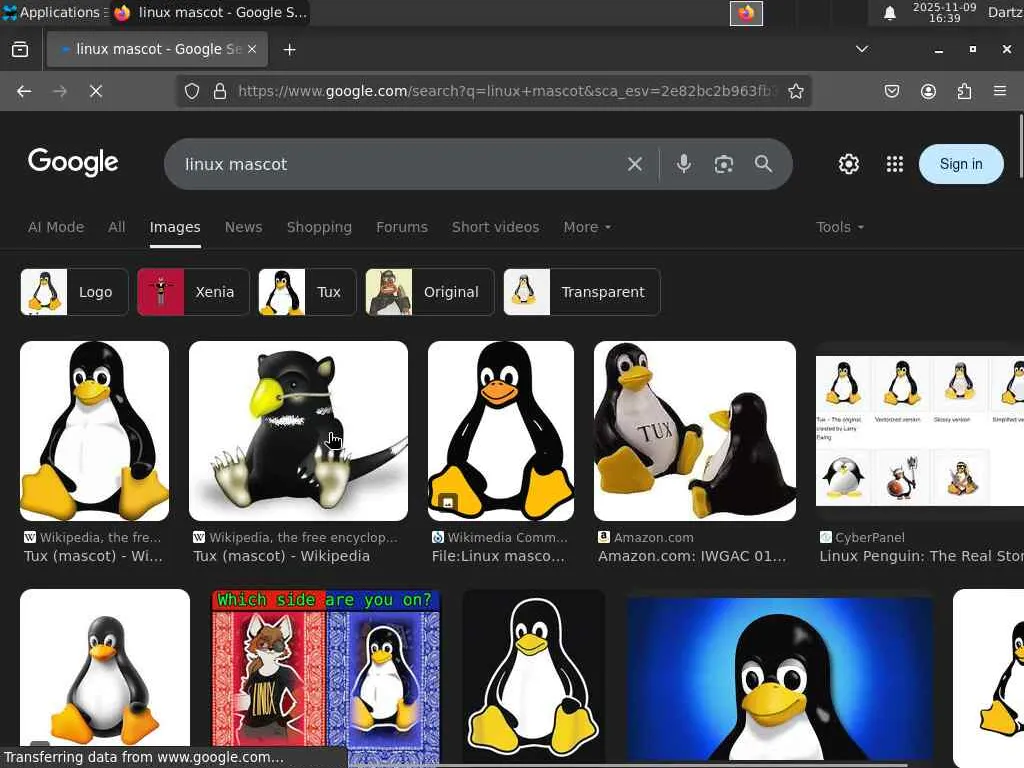Image resolution: width=1024 pixels, height=768 pixels.
Task: Bookmark this page with star icon
Action: 795,91
